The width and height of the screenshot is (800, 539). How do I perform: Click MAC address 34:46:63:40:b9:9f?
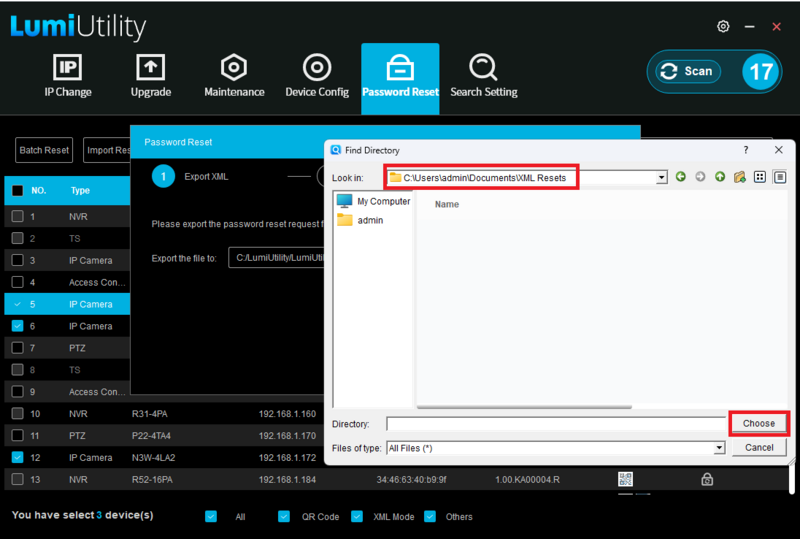411,480
